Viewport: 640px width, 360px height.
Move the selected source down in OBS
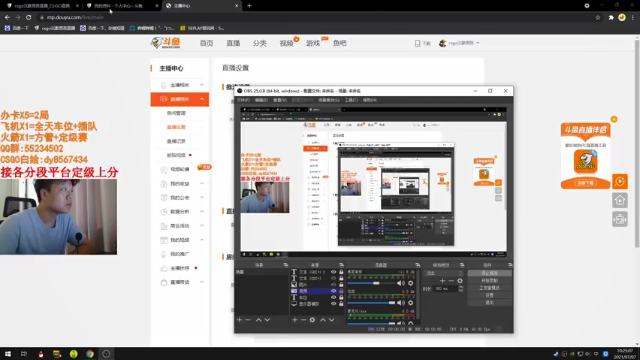click(331, 320)
